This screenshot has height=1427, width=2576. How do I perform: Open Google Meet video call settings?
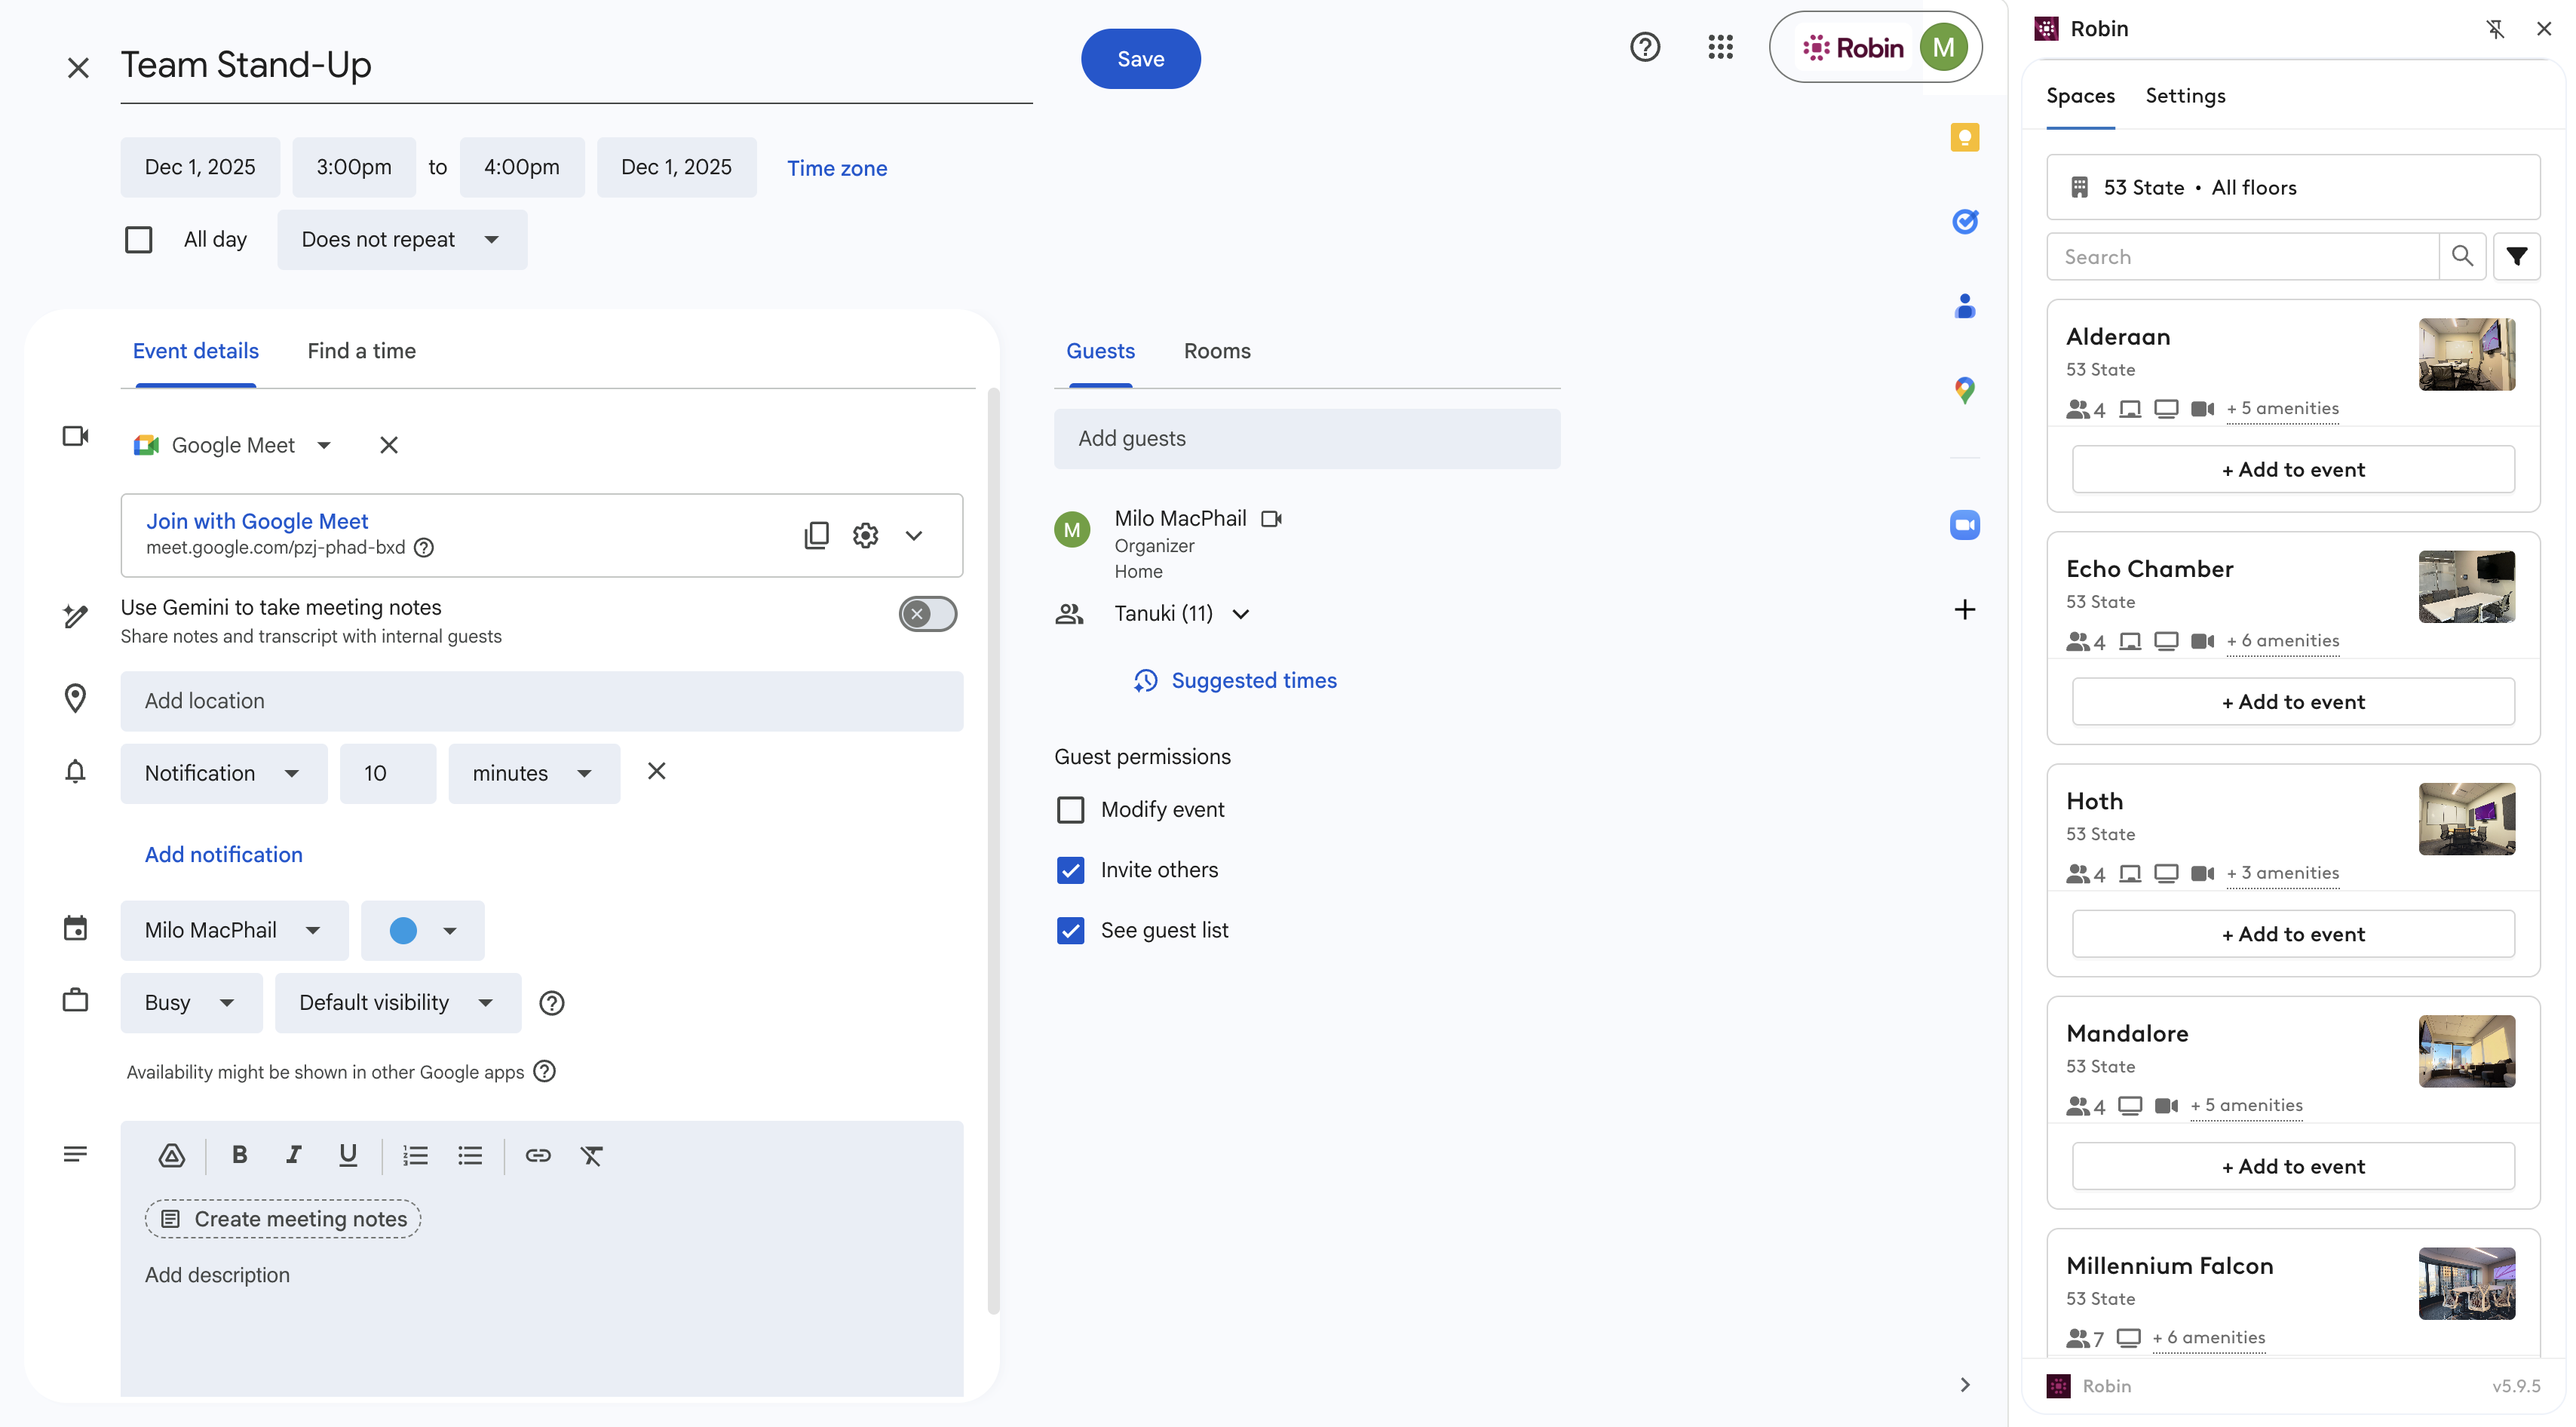(865, 535)
